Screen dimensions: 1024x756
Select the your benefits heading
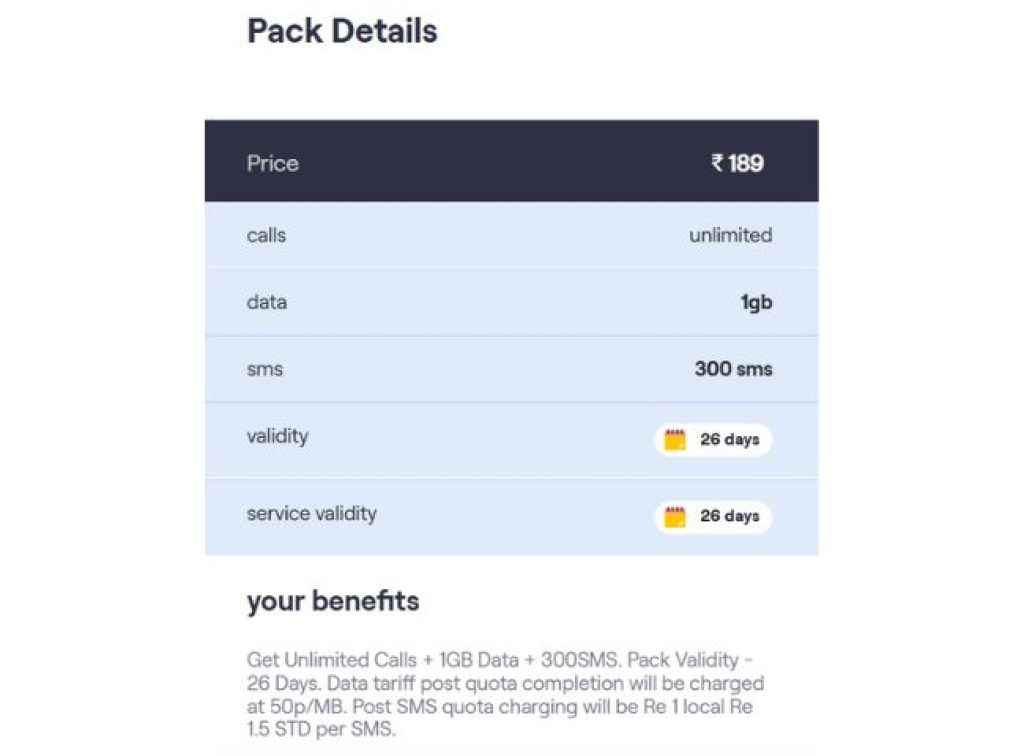pyautogui.click(x=333, y=601)
